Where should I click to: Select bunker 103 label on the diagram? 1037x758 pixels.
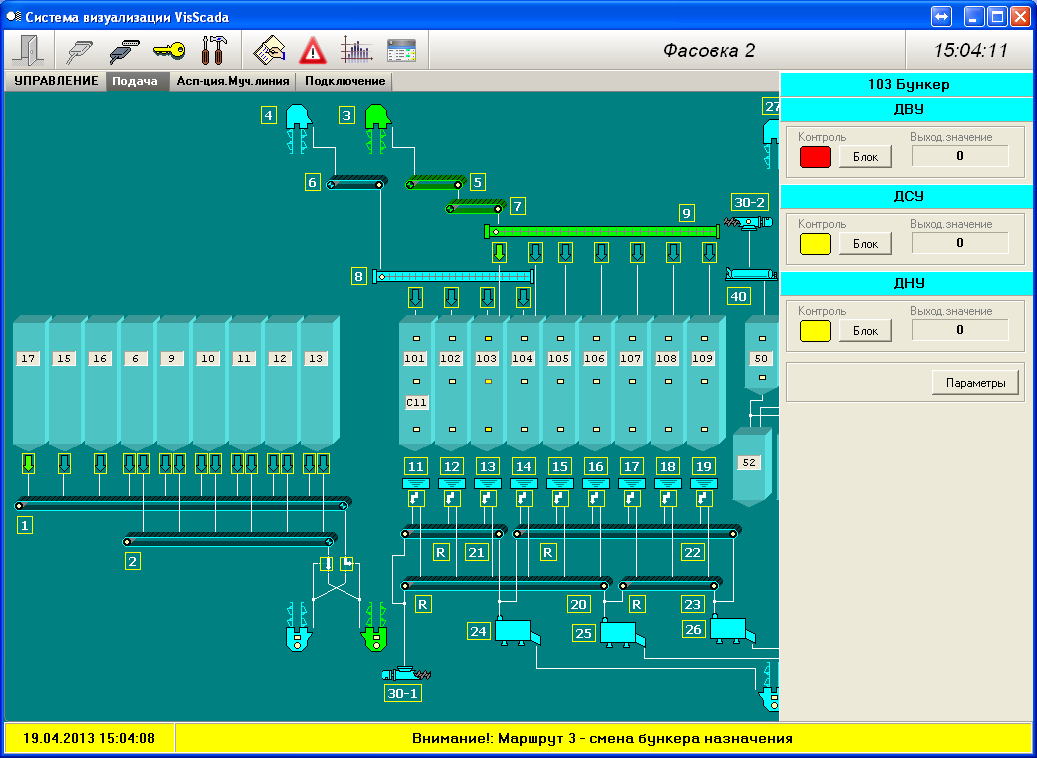486,358
